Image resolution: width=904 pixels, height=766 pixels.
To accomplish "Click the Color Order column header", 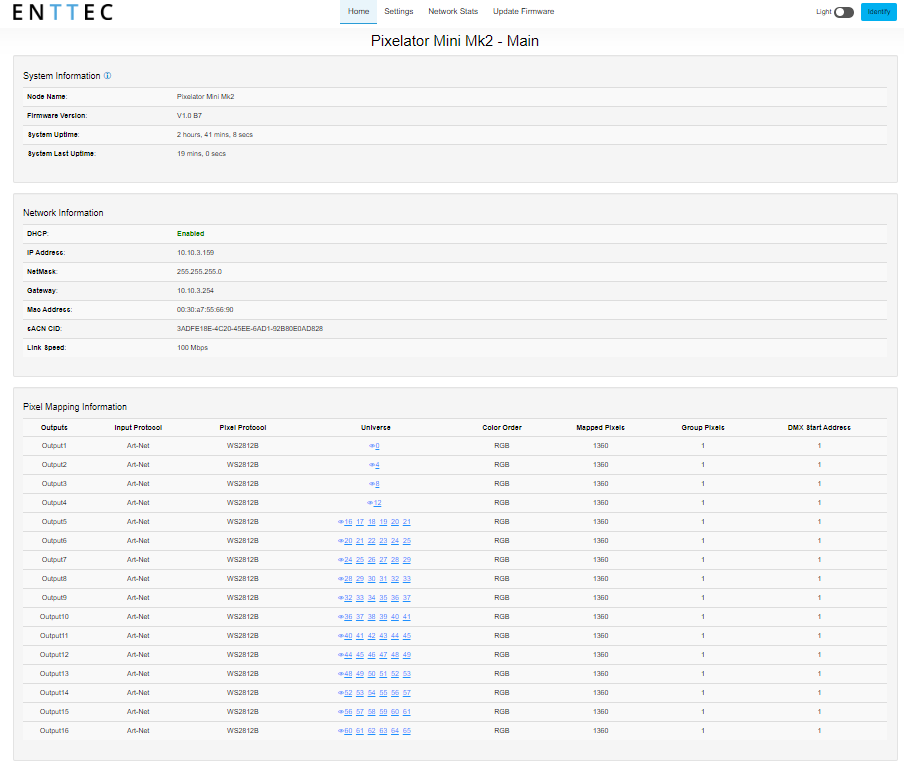I will pyautogui.click(x=502, y=428).
